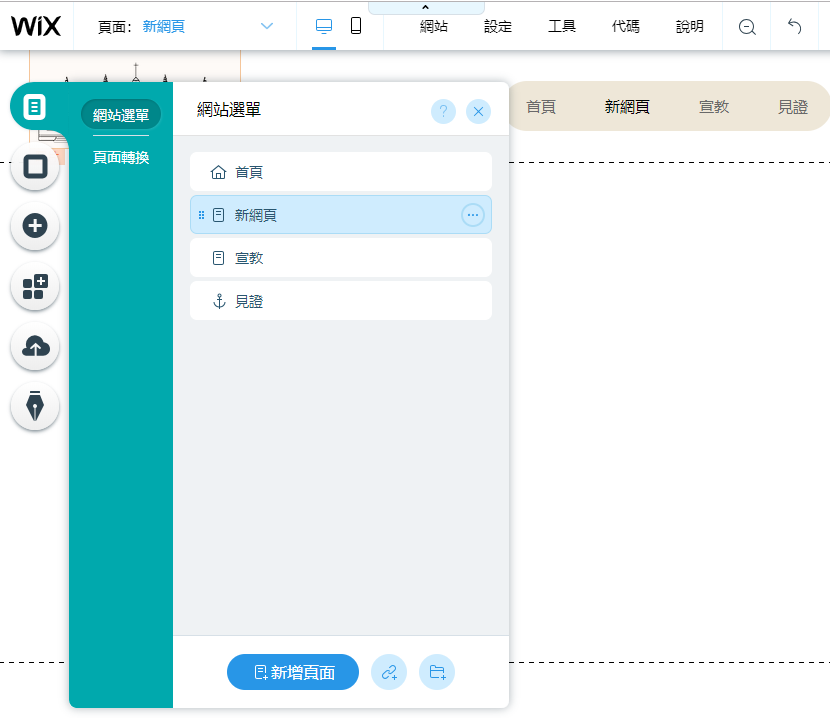The width and height of the screenshot is (830, 718).
Task: Open the 說明 menu
Action: coord(690,26)
